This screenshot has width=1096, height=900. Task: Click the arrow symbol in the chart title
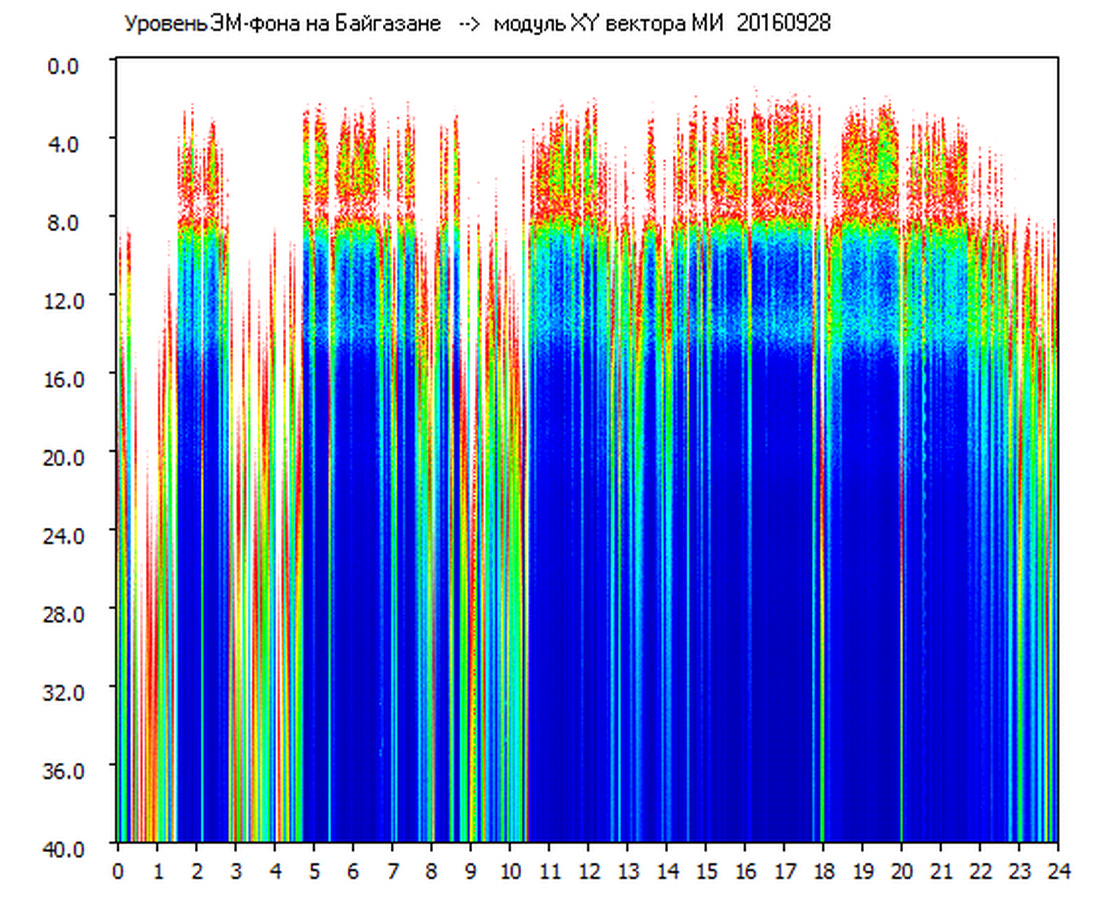tap(469, 25)
